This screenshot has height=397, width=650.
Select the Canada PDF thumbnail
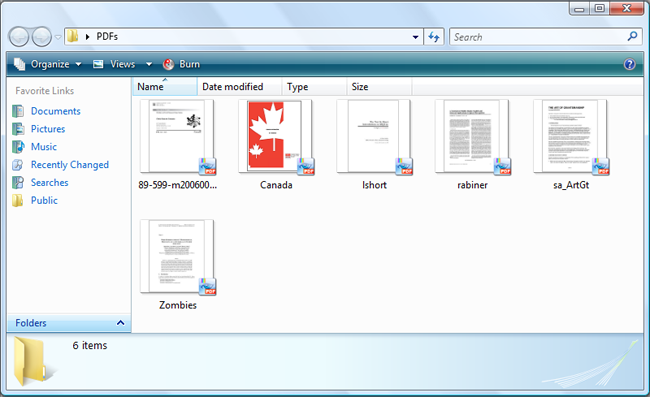coord(276,137)
